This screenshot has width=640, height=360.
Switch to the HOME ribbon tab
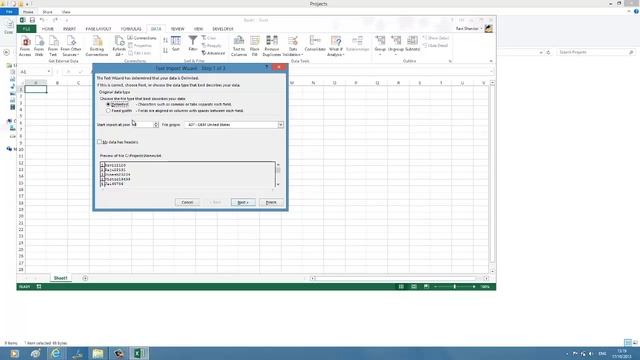pyautogui.click(x=48, y=29)
